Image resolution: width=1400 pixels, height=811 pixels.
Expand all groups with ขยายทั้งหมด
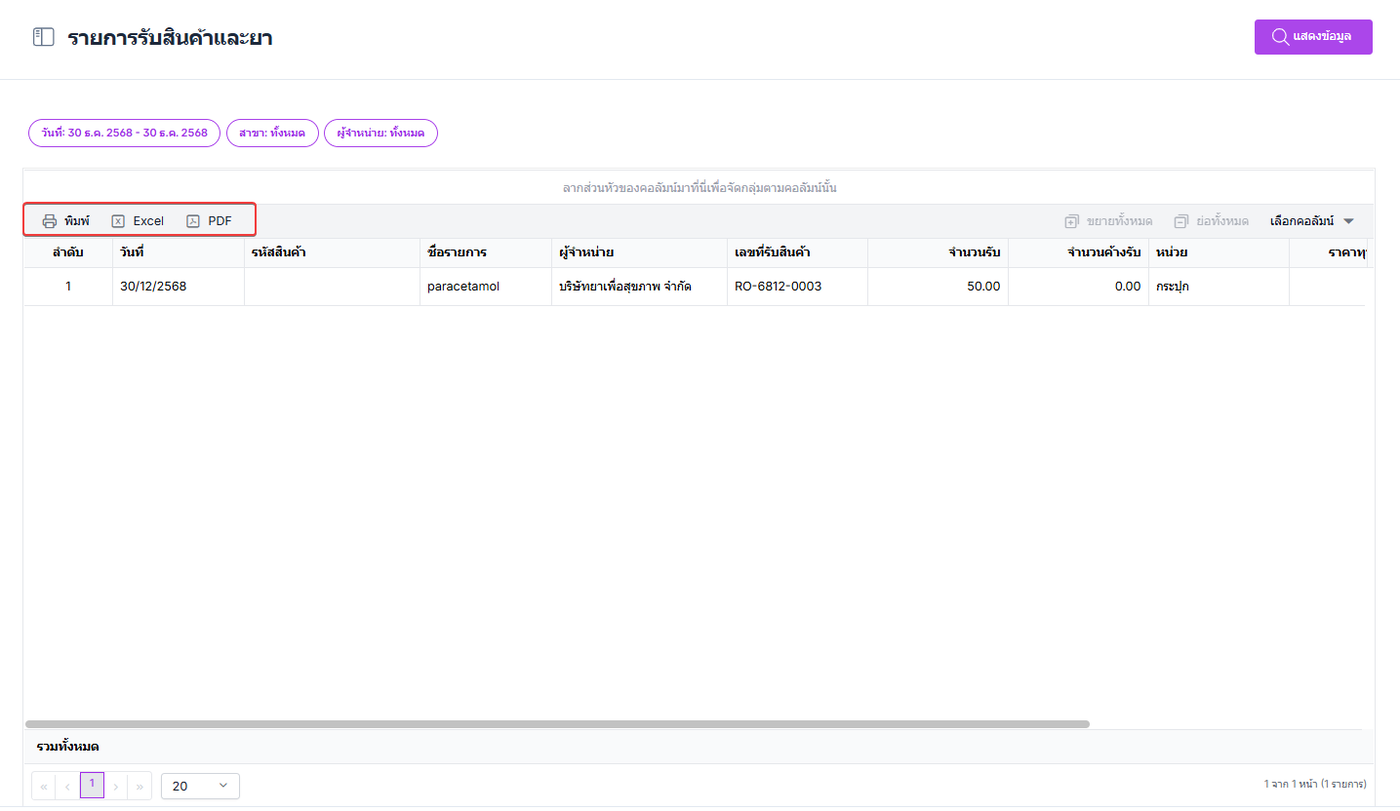[x=1108, y=221]
